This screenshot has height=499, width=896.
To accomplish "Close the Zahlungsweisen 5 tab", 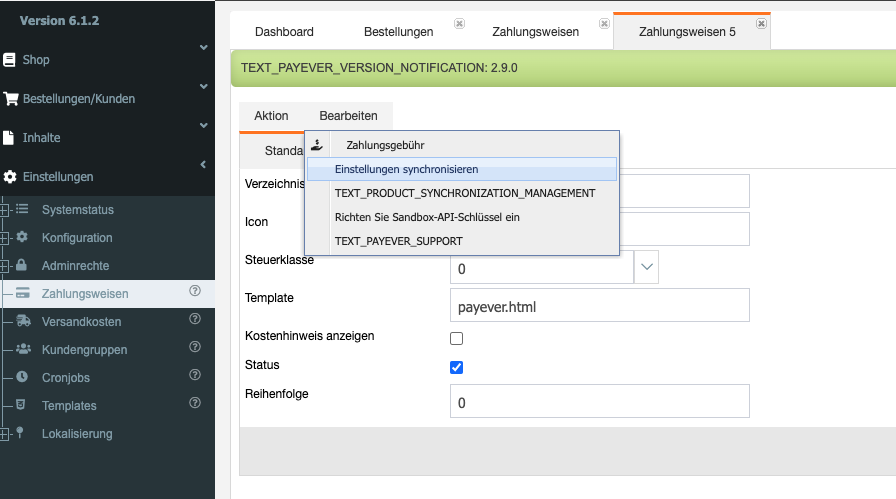I will click(761, 23).
